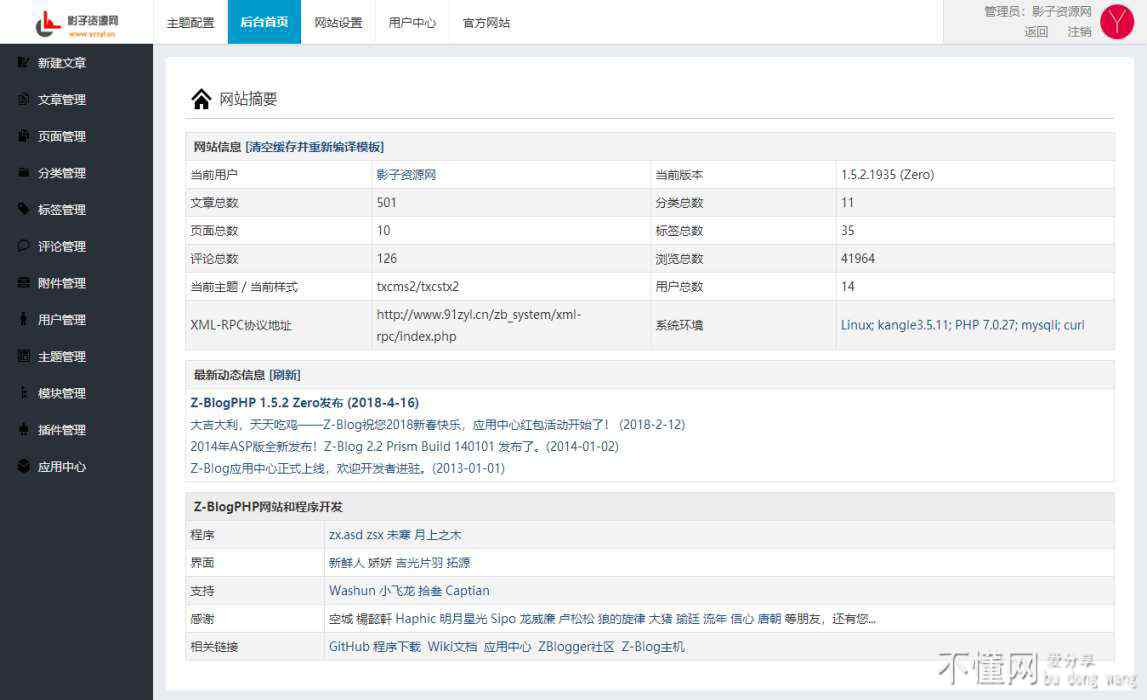1147x700 pixels.
Task: Click the XML-RPC URL text
Action: 479,325
